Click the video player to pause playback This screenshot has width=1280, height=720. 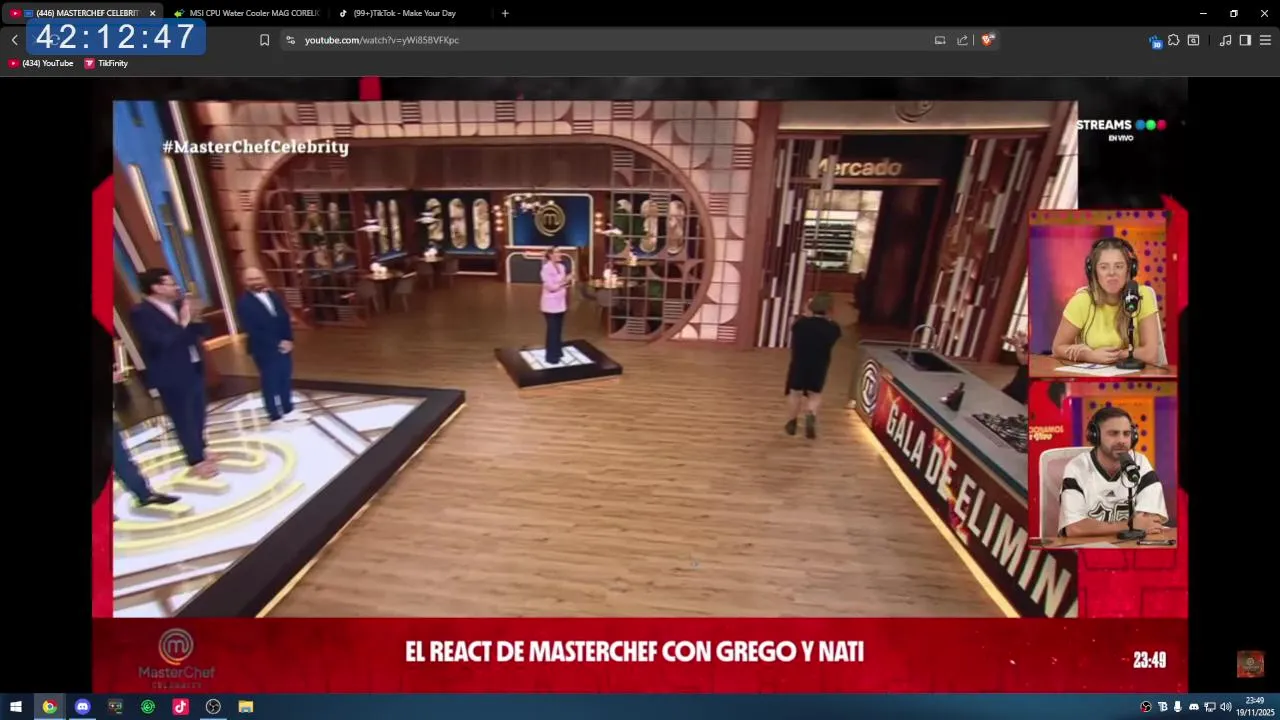click(640, 385)
